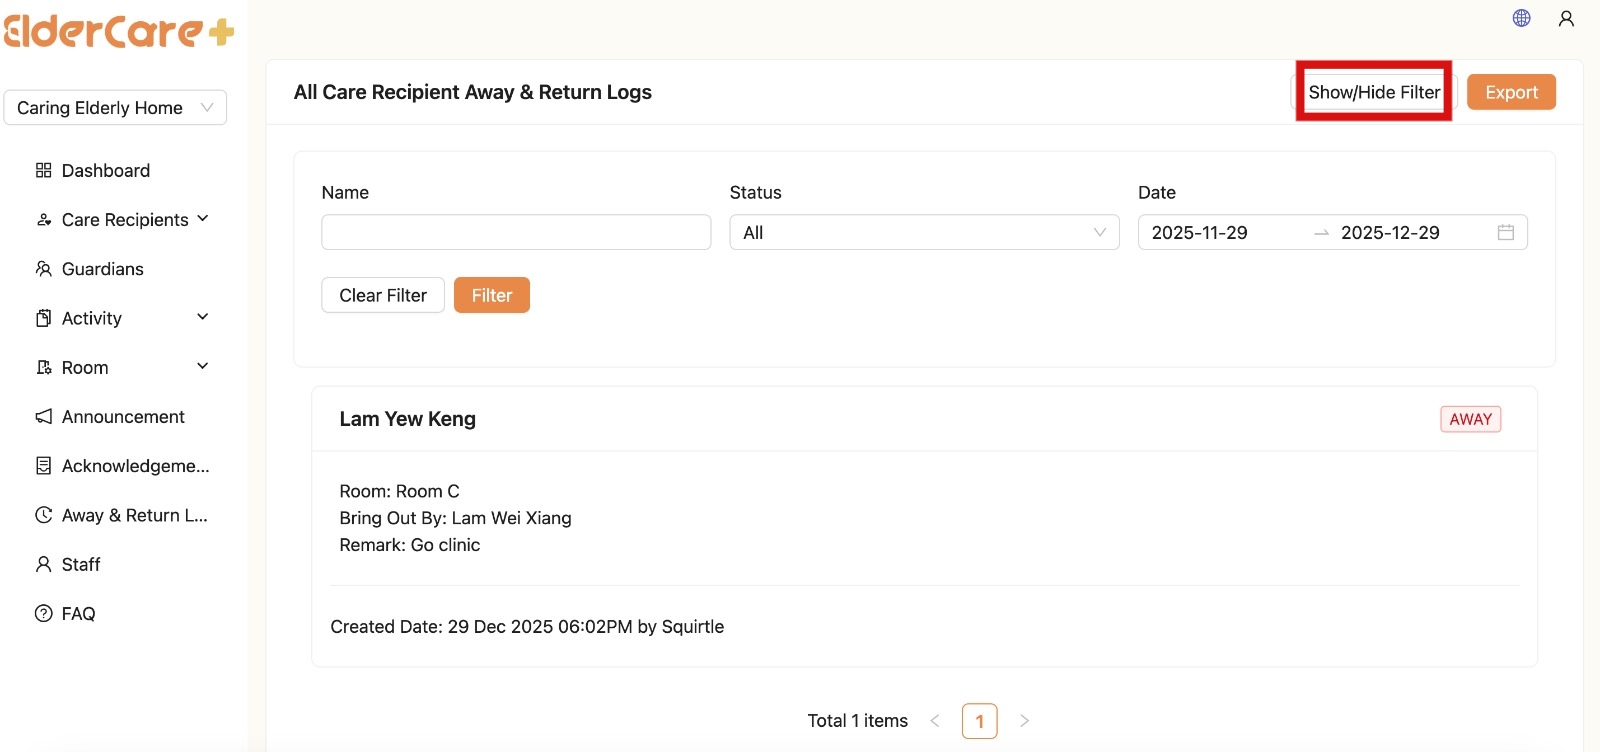This screenshot has width=1600, height=752.
Task: Expand the Activity submenu chevron
Action: pos(203,317)
